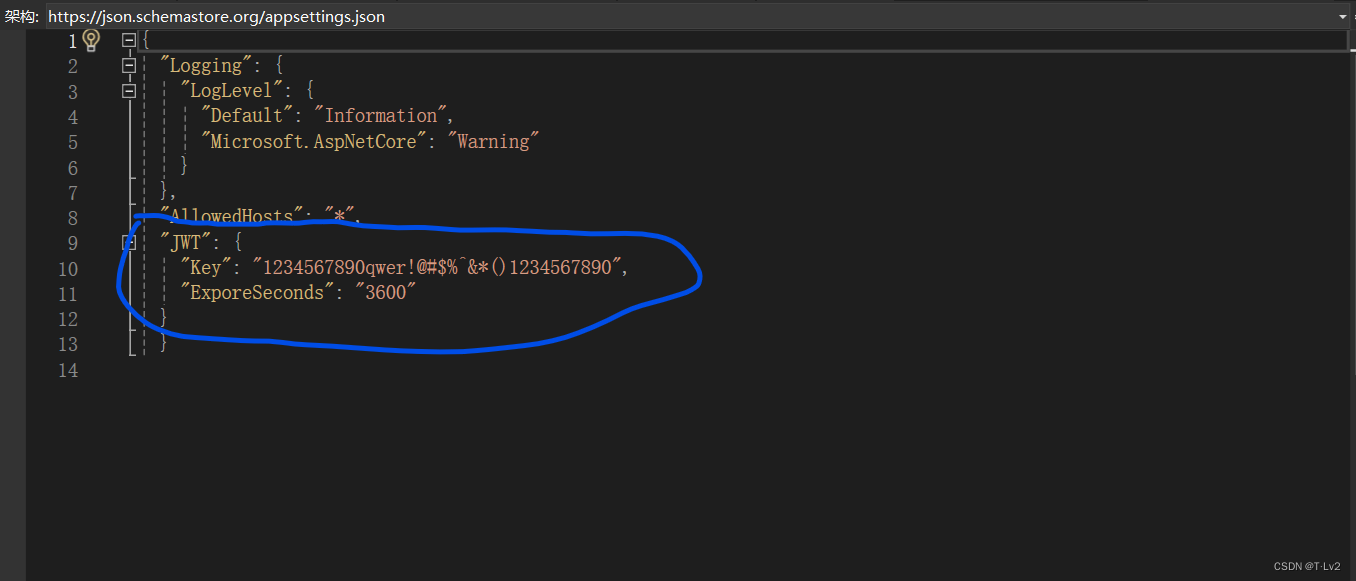Collapse the "Logging" block

point(128,66)
